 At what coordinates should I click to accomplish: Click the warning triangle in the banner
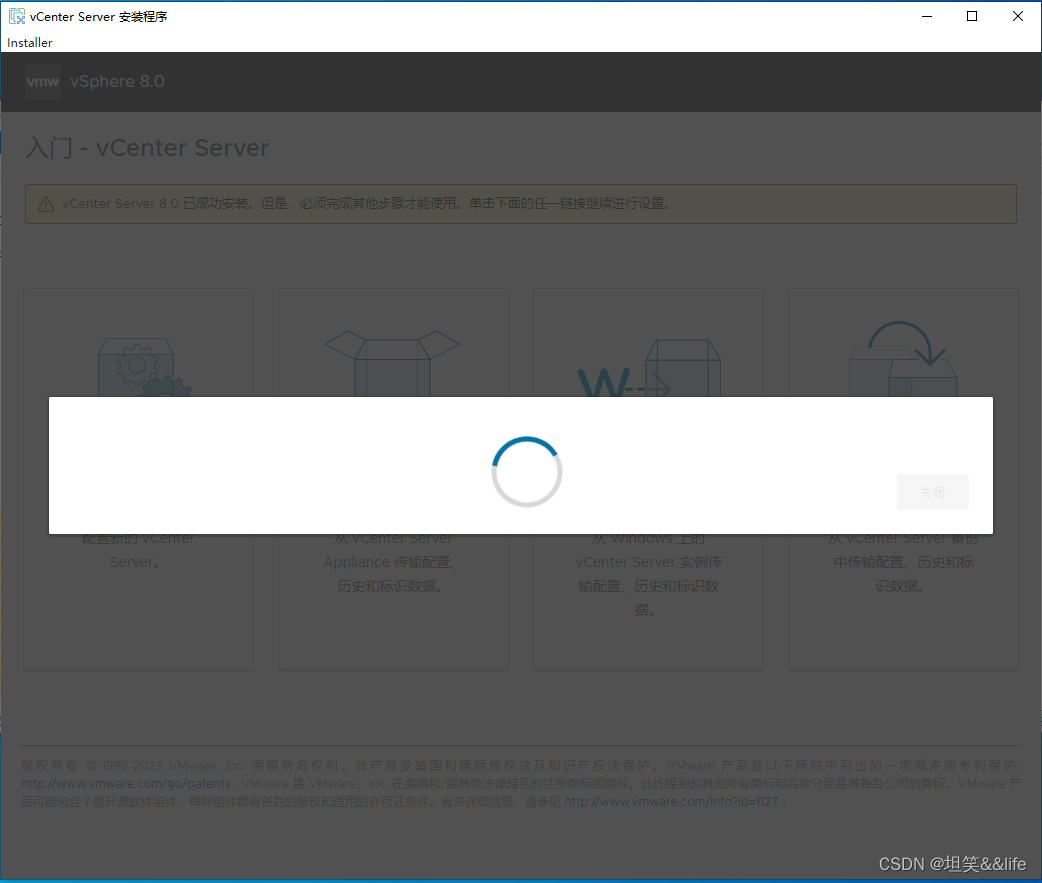[45, 204]
